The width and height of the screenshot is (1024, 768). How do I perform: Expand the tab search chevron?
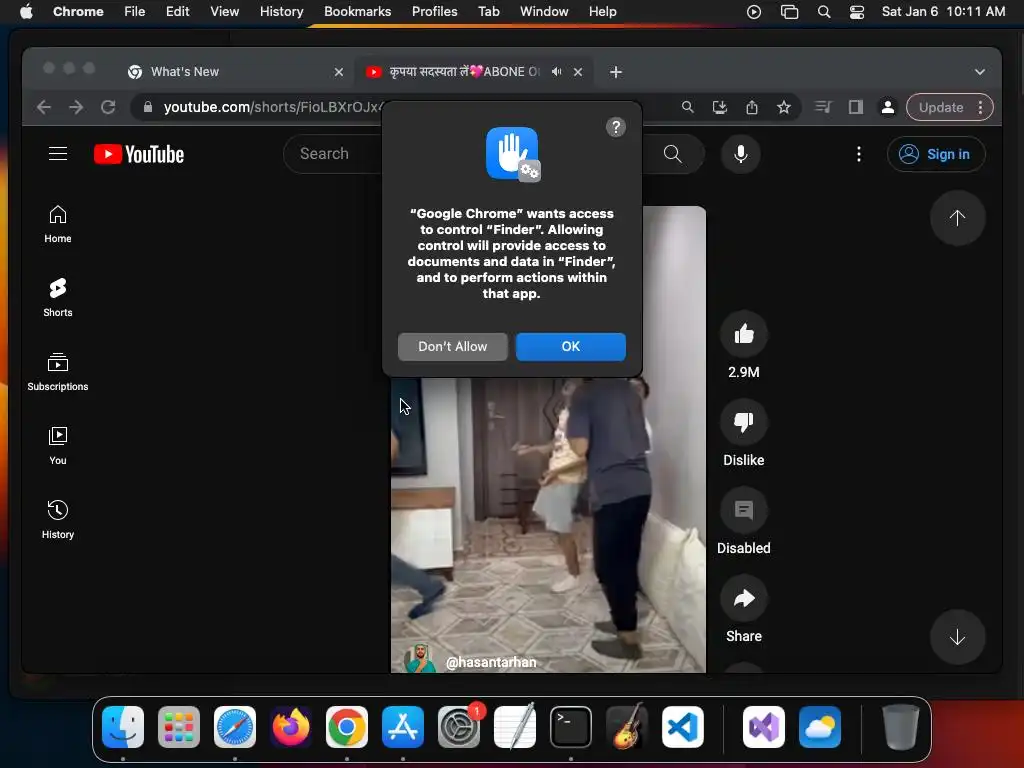click(x=980, y=72)
